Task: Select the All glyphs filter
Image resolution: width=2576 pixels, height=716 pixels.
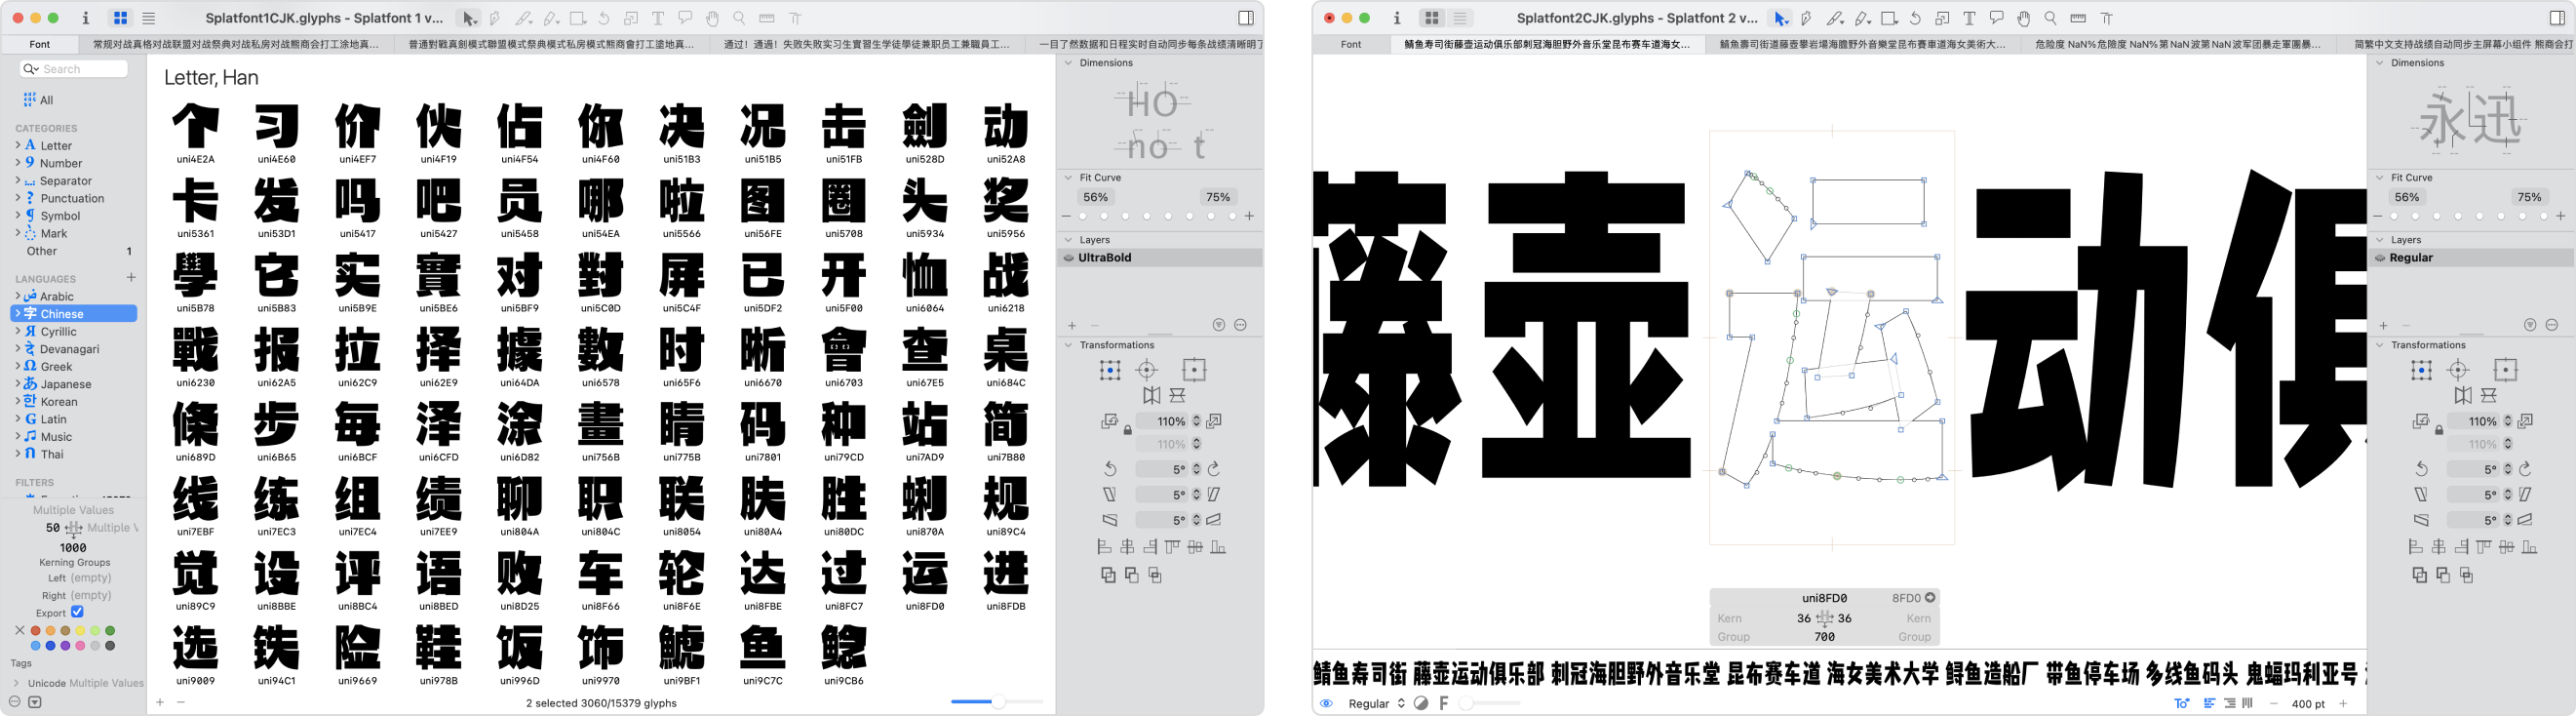Action: tap(38, 100)
